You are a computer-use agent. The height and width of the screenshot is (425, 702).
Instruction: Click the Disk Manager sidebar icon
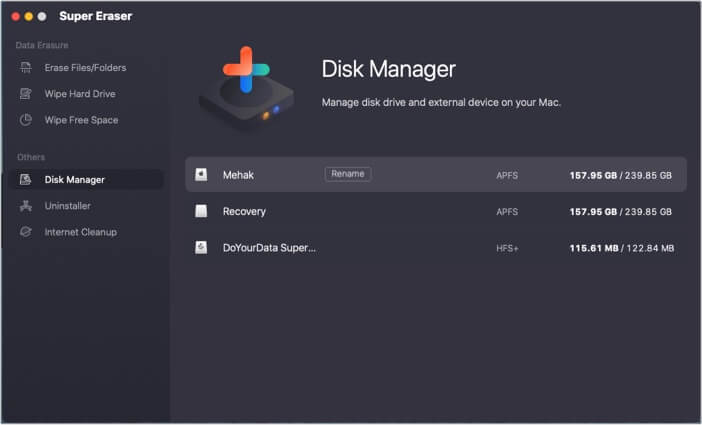(x=26, y=180)
